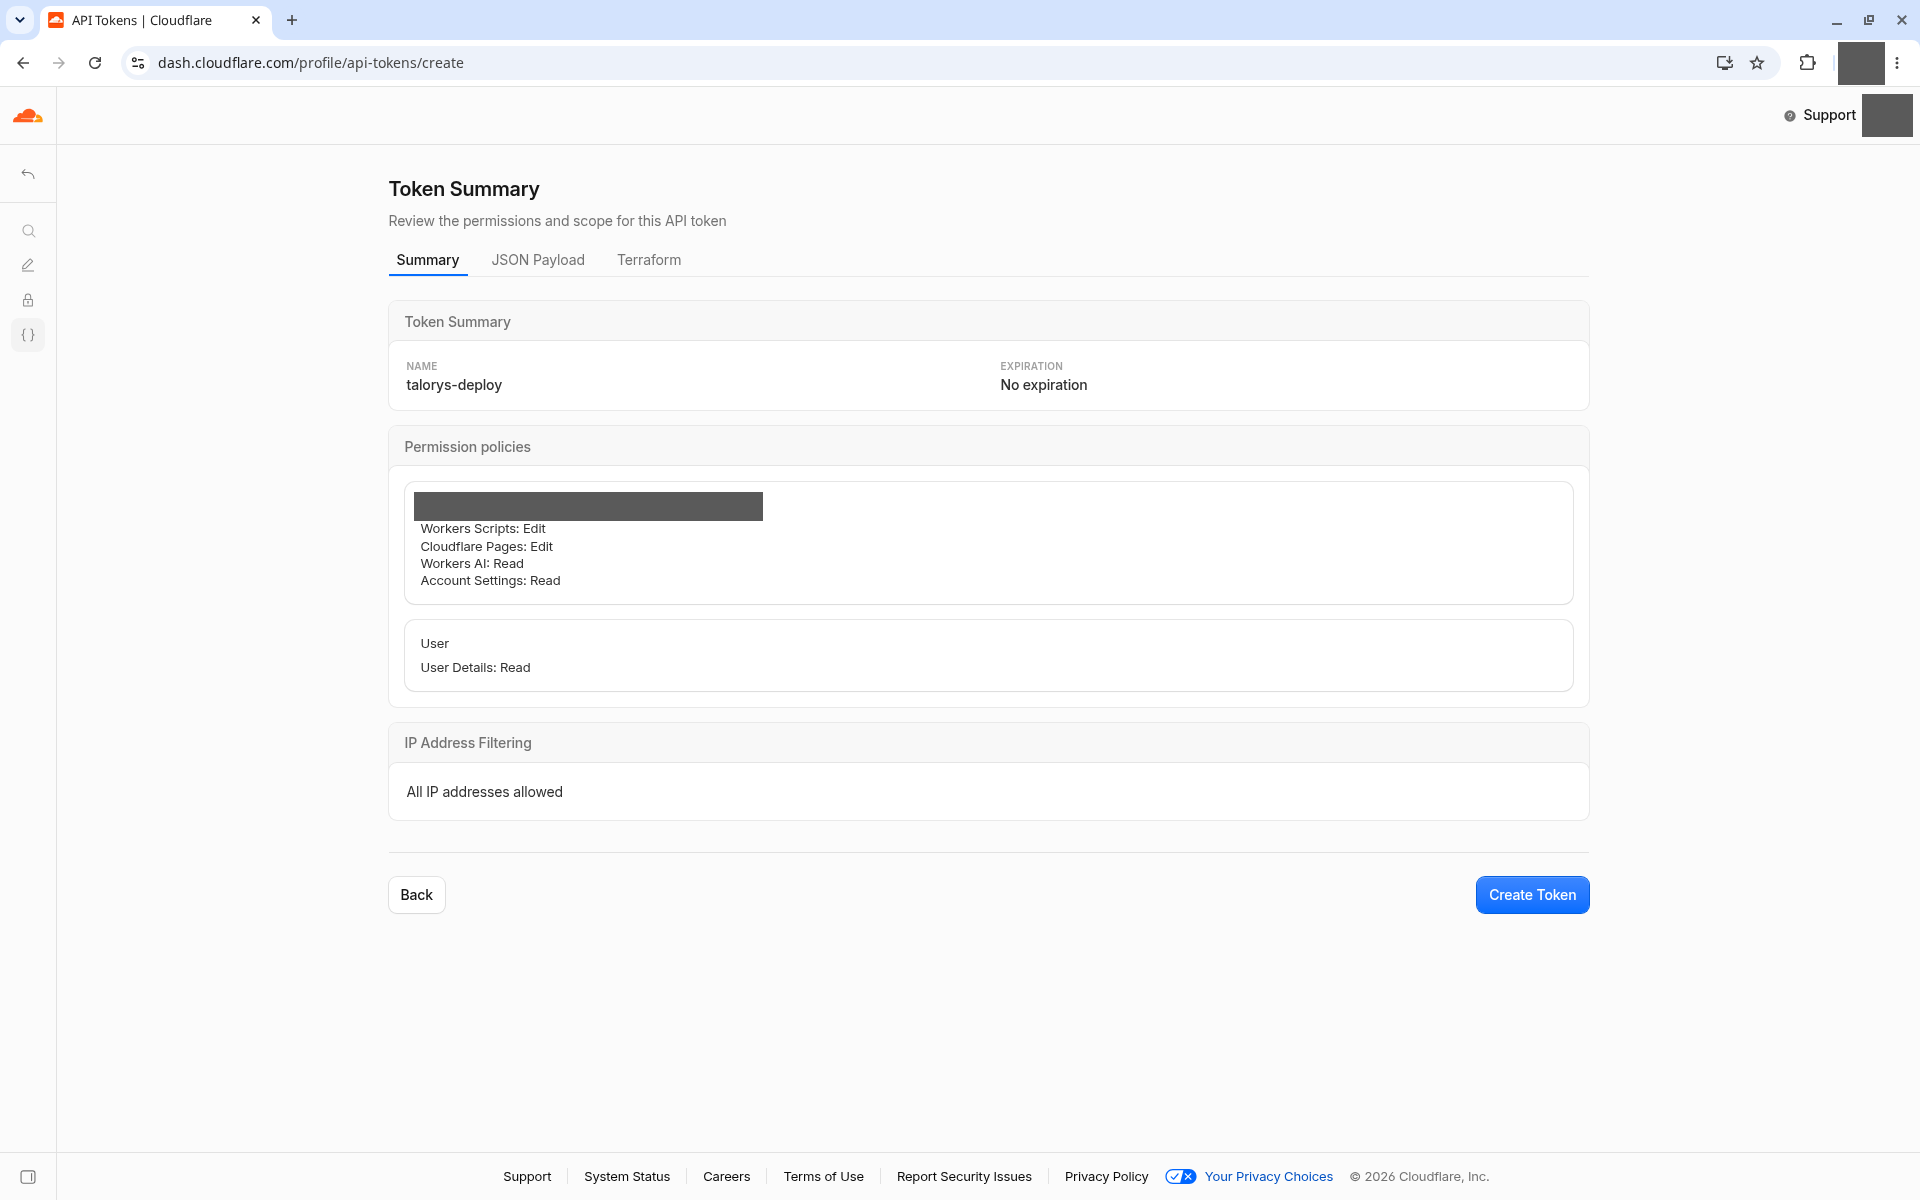Image resolution: width=1920 pixels, height=1200 pixels.
Task: Click the Cloudflare logo icon
Action: coord(28,116)
